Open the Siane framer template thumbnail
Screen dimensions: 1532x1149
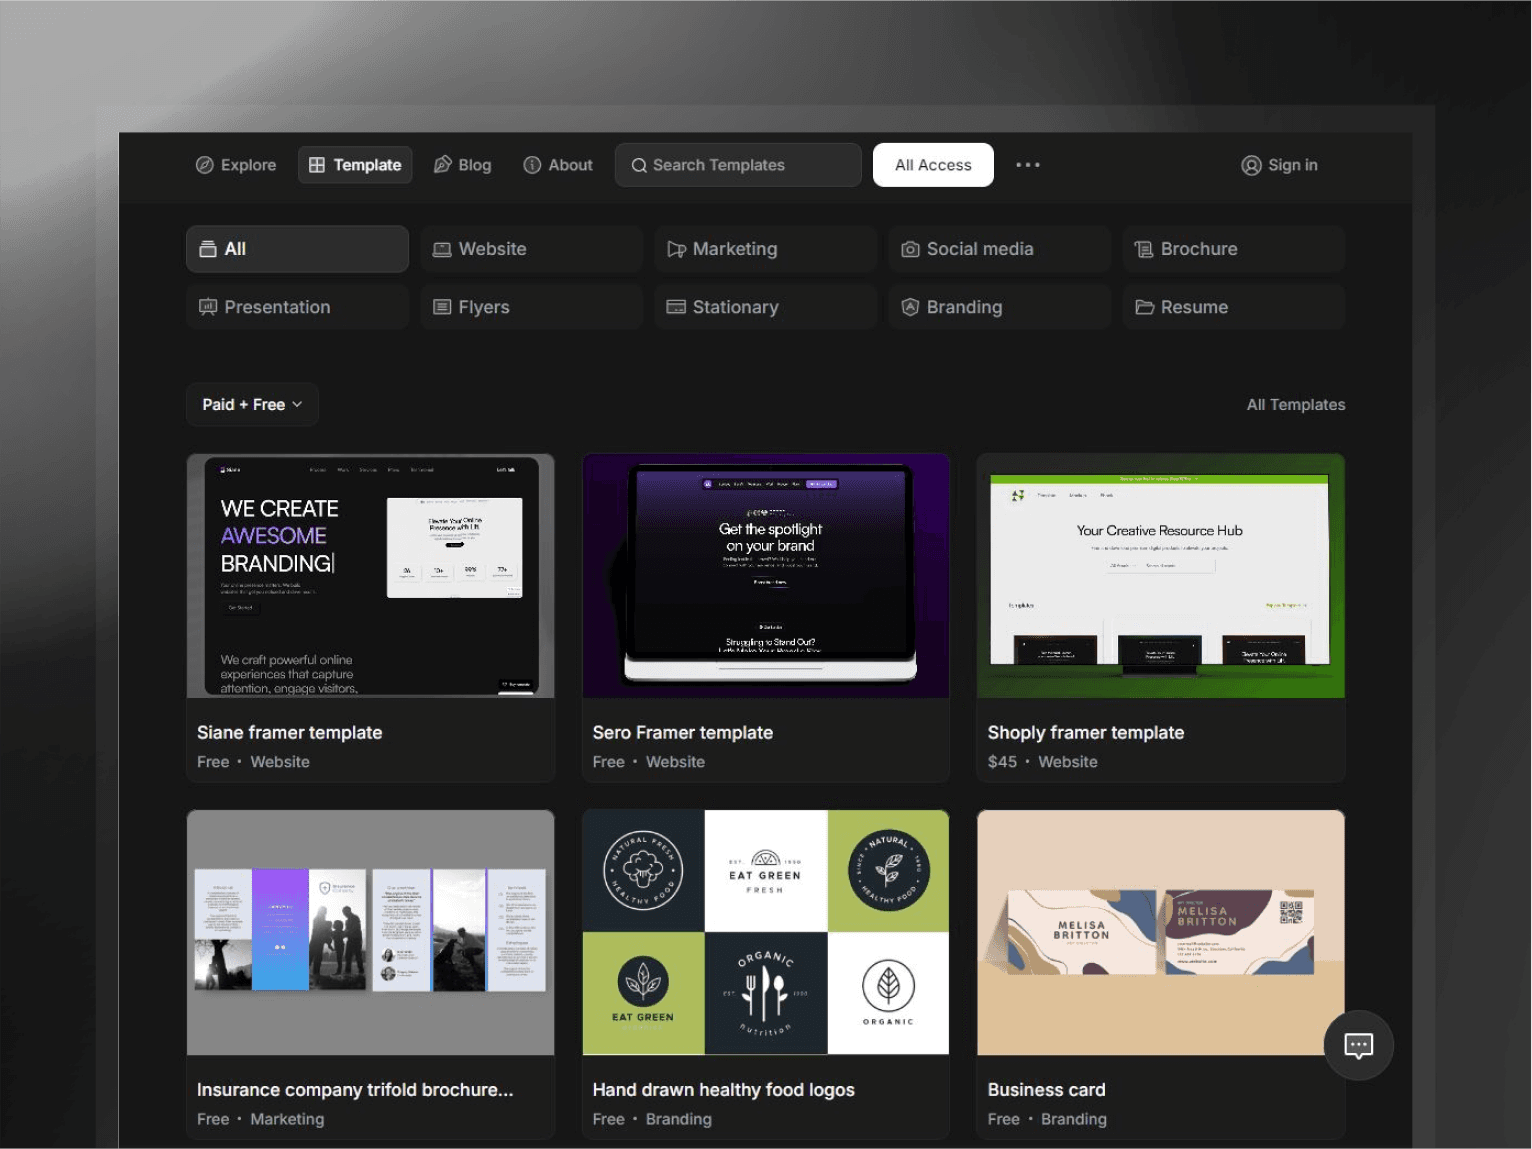tap(370, 576)
